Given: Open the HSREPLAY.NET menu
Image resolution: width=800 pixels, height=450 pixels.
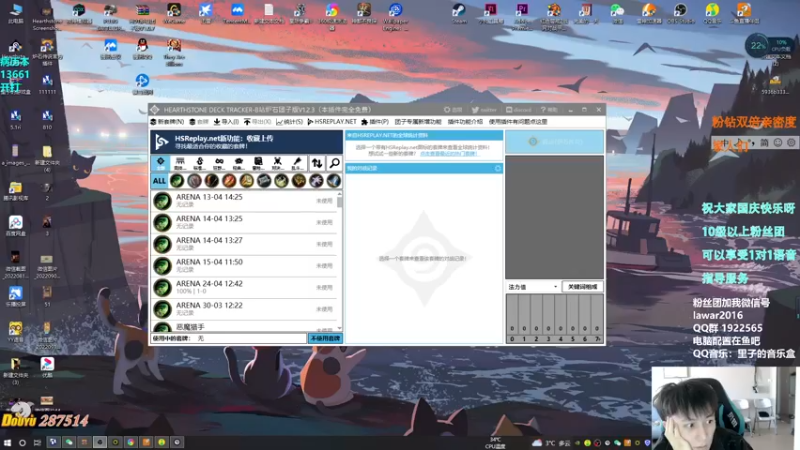Looking at the screenshot, I should (332, 122).
